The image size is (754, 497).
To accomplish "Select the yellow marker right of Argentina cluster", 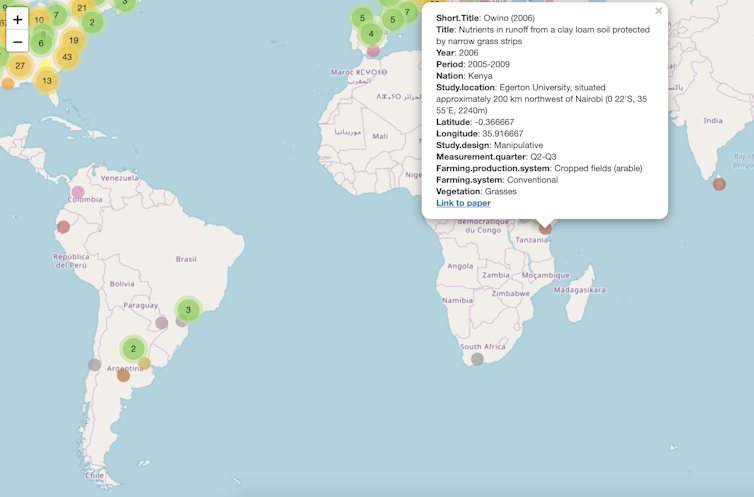I will [145, 363].
